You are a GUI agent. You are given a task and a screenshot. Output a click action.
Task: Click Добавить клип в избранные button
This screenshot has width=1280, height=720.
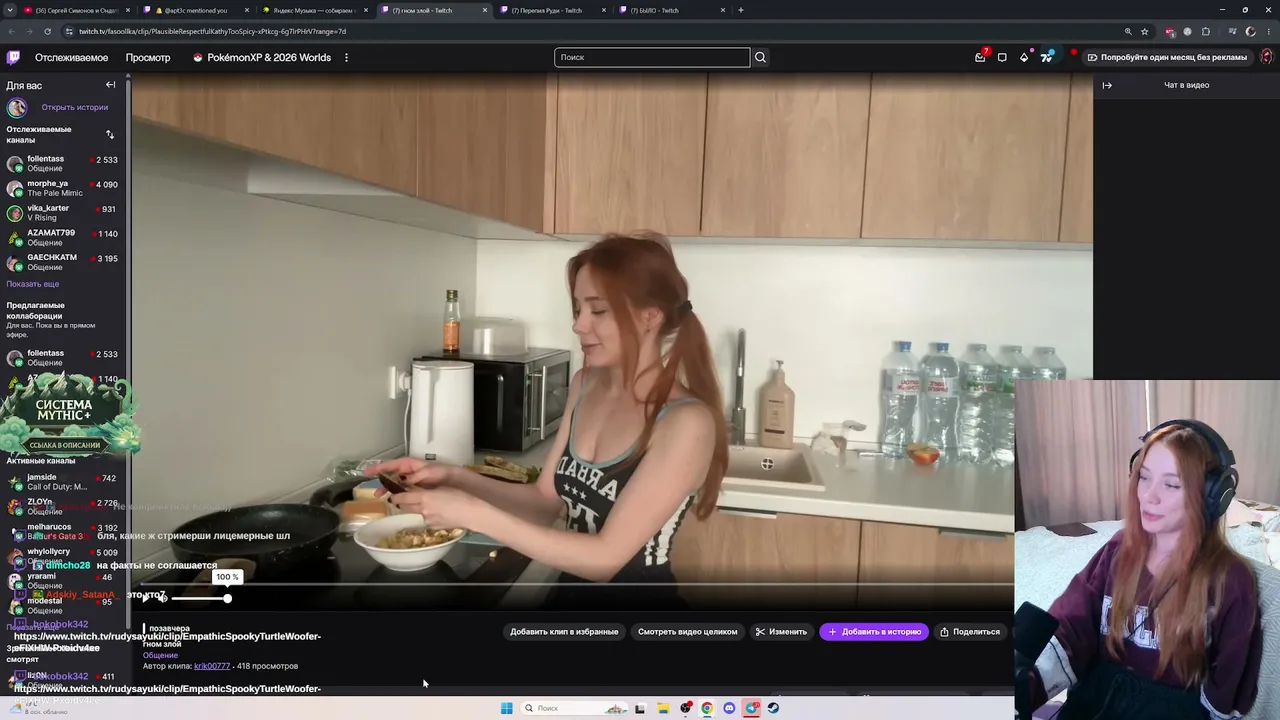click(x=564, y=632)
